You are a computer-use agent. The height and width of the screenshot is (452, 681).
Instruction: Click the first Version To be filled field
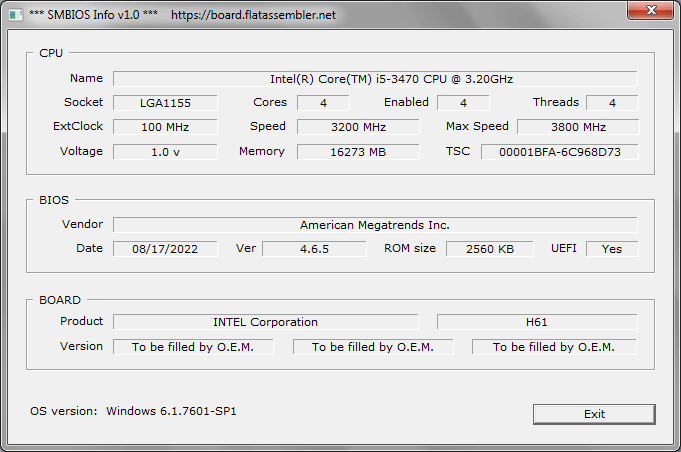click(193, 347)
